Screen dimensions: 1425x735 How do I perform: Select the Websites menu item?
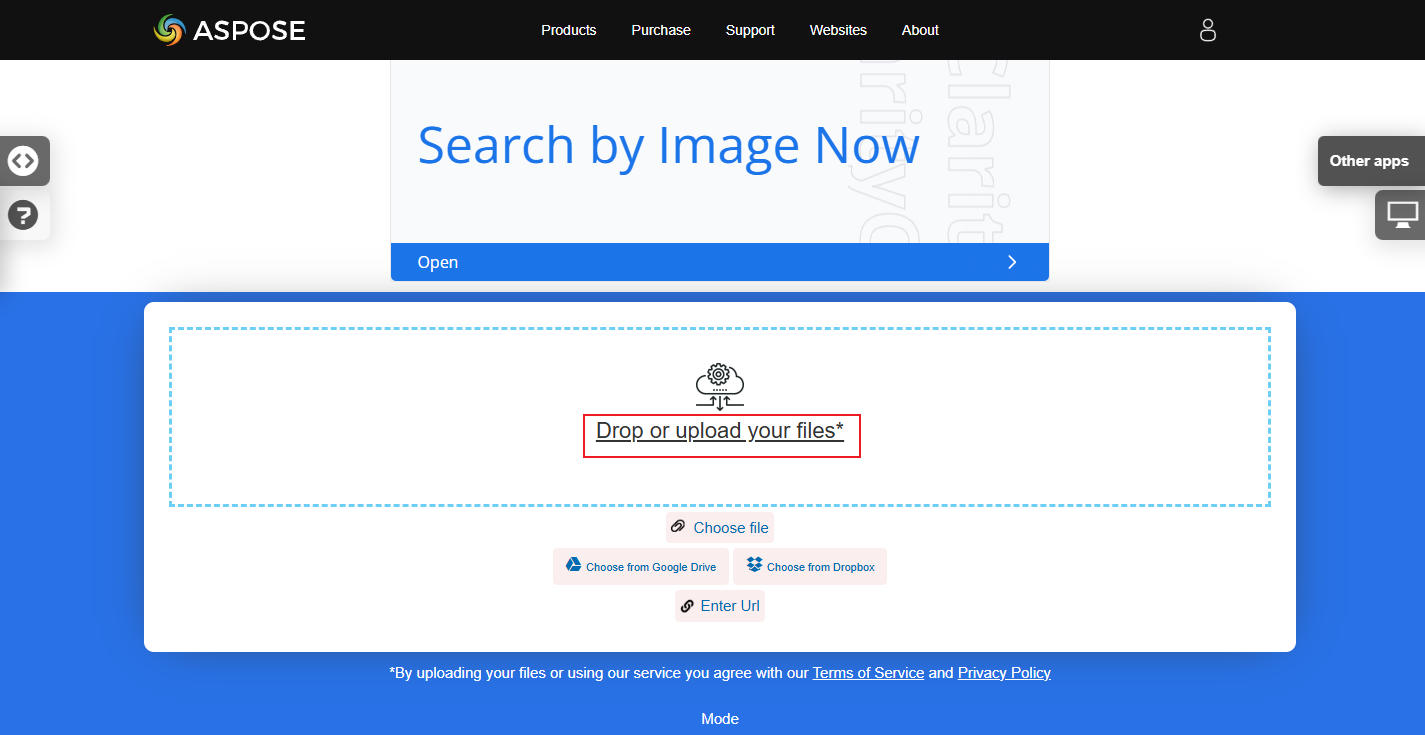point(838,30)
